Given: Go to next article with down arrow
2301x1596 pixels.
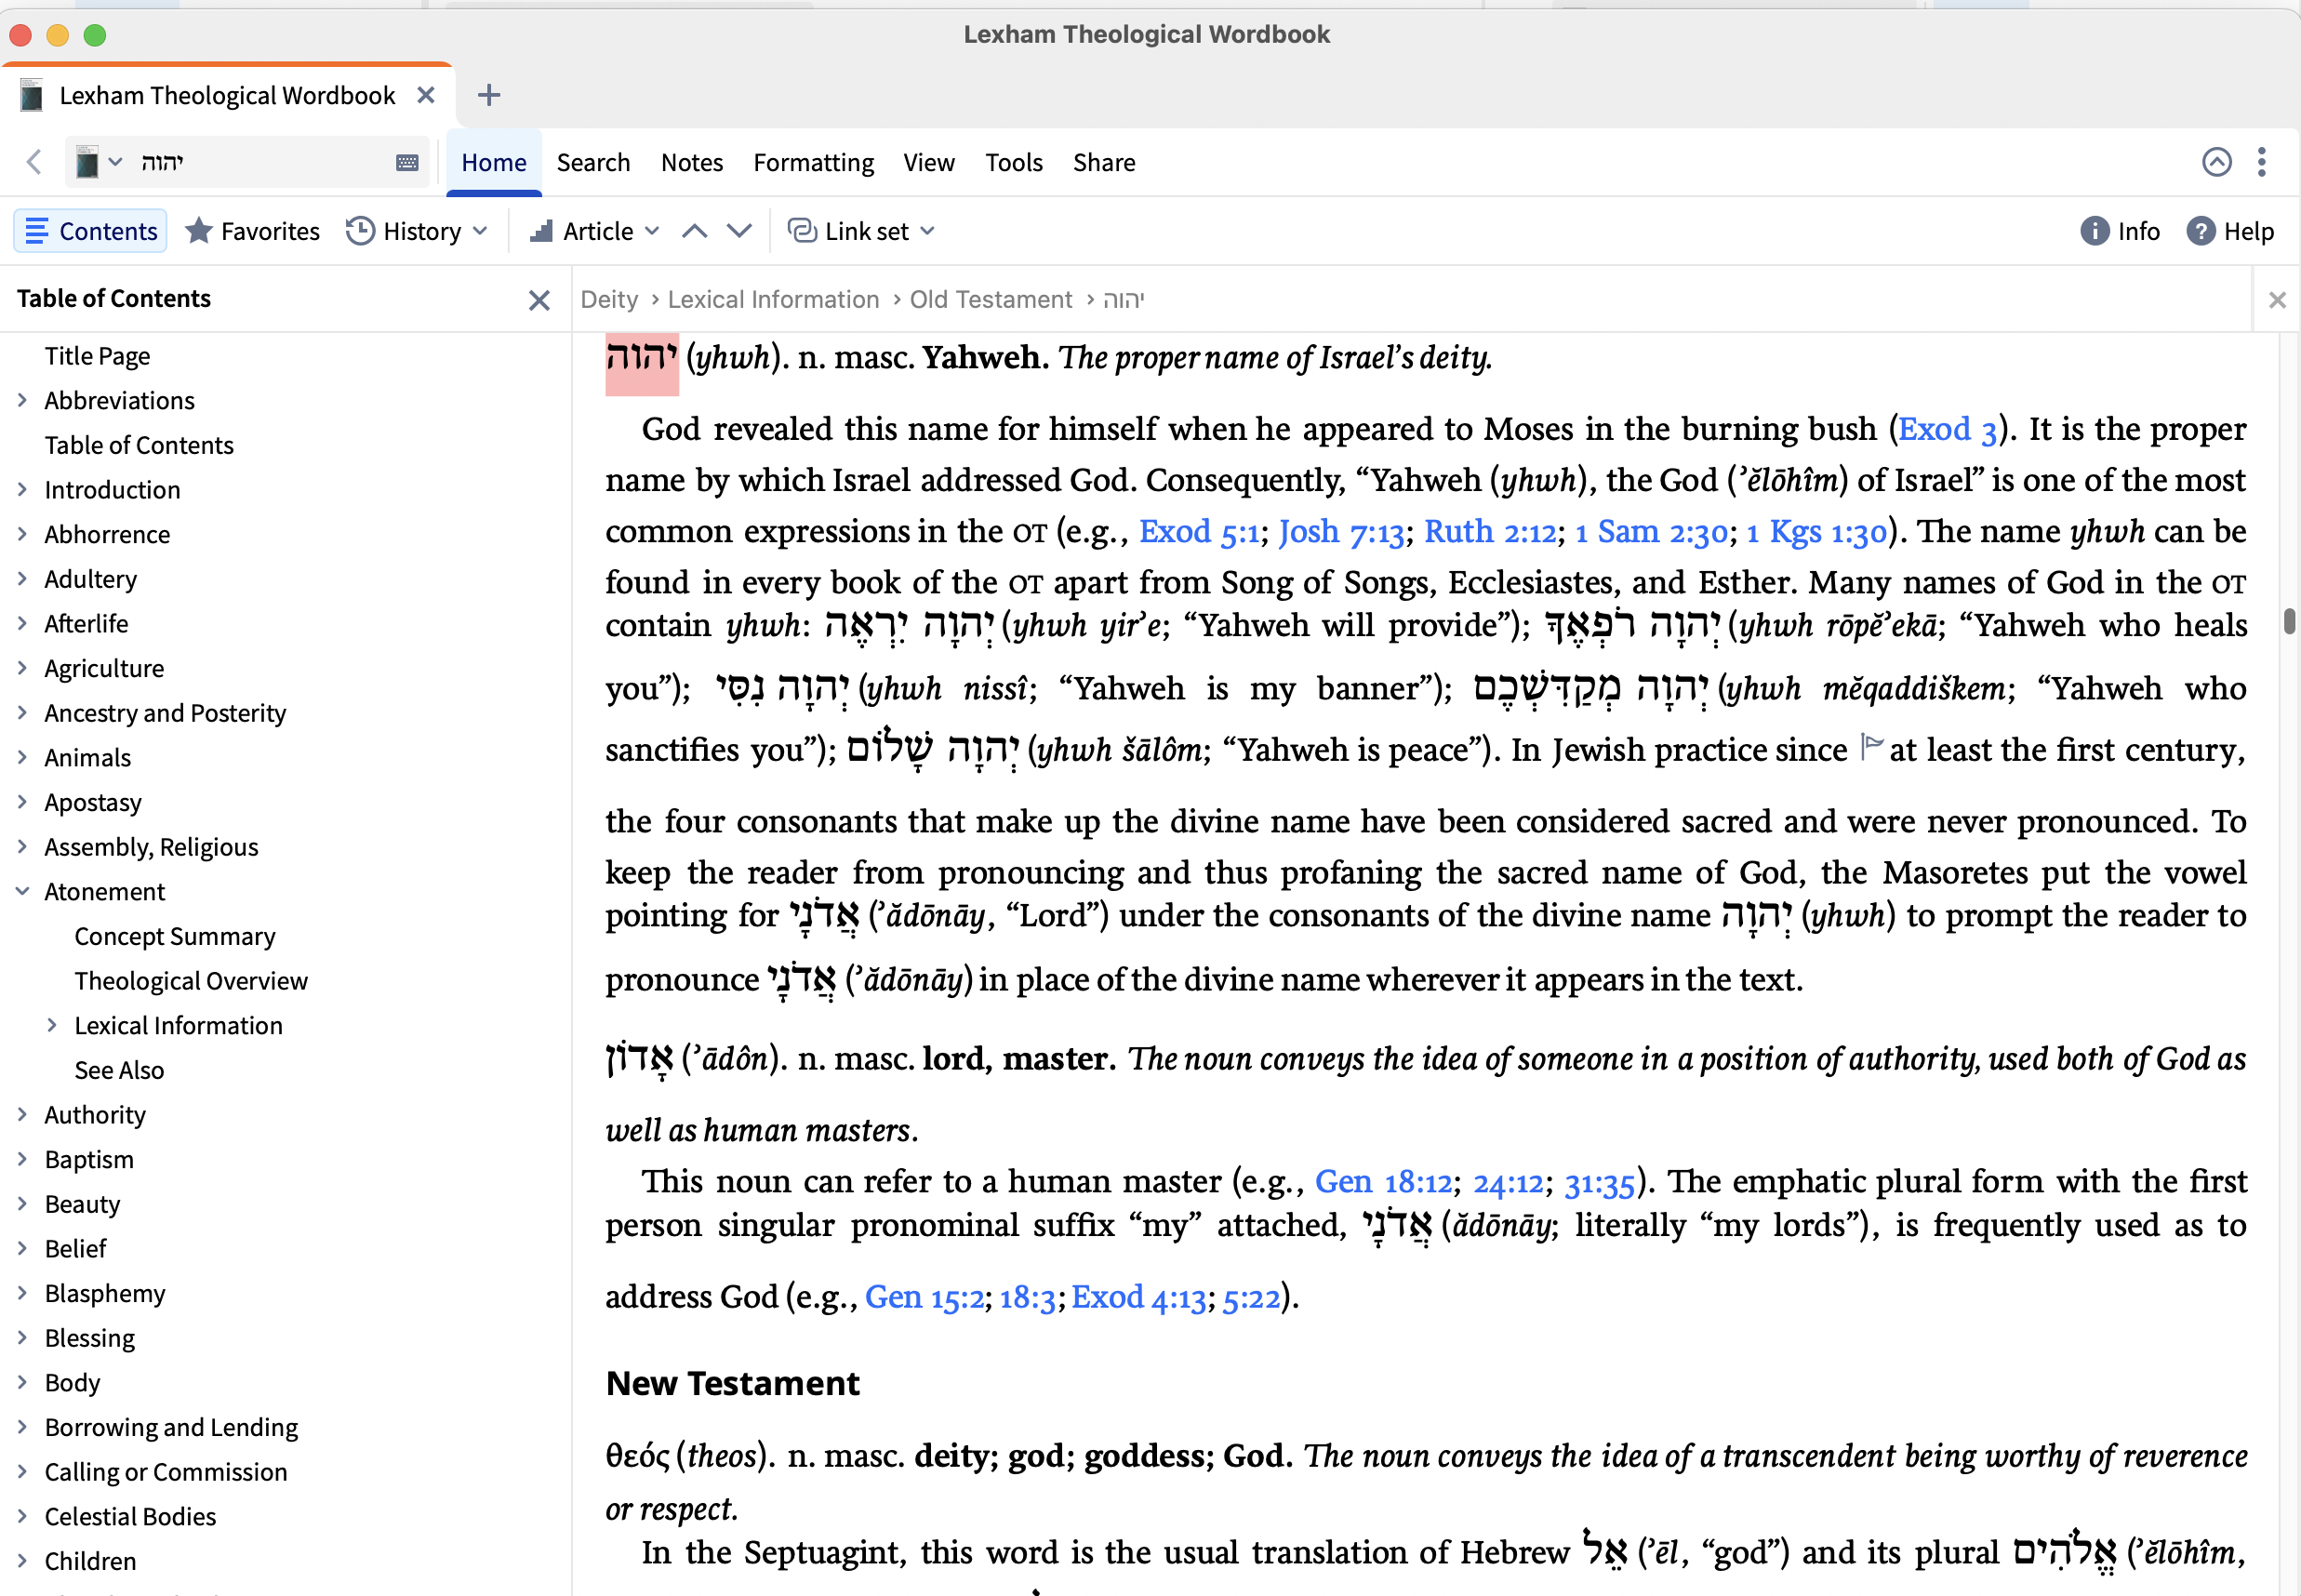Looking at the screenshot, I should click(x=739, y=231).
